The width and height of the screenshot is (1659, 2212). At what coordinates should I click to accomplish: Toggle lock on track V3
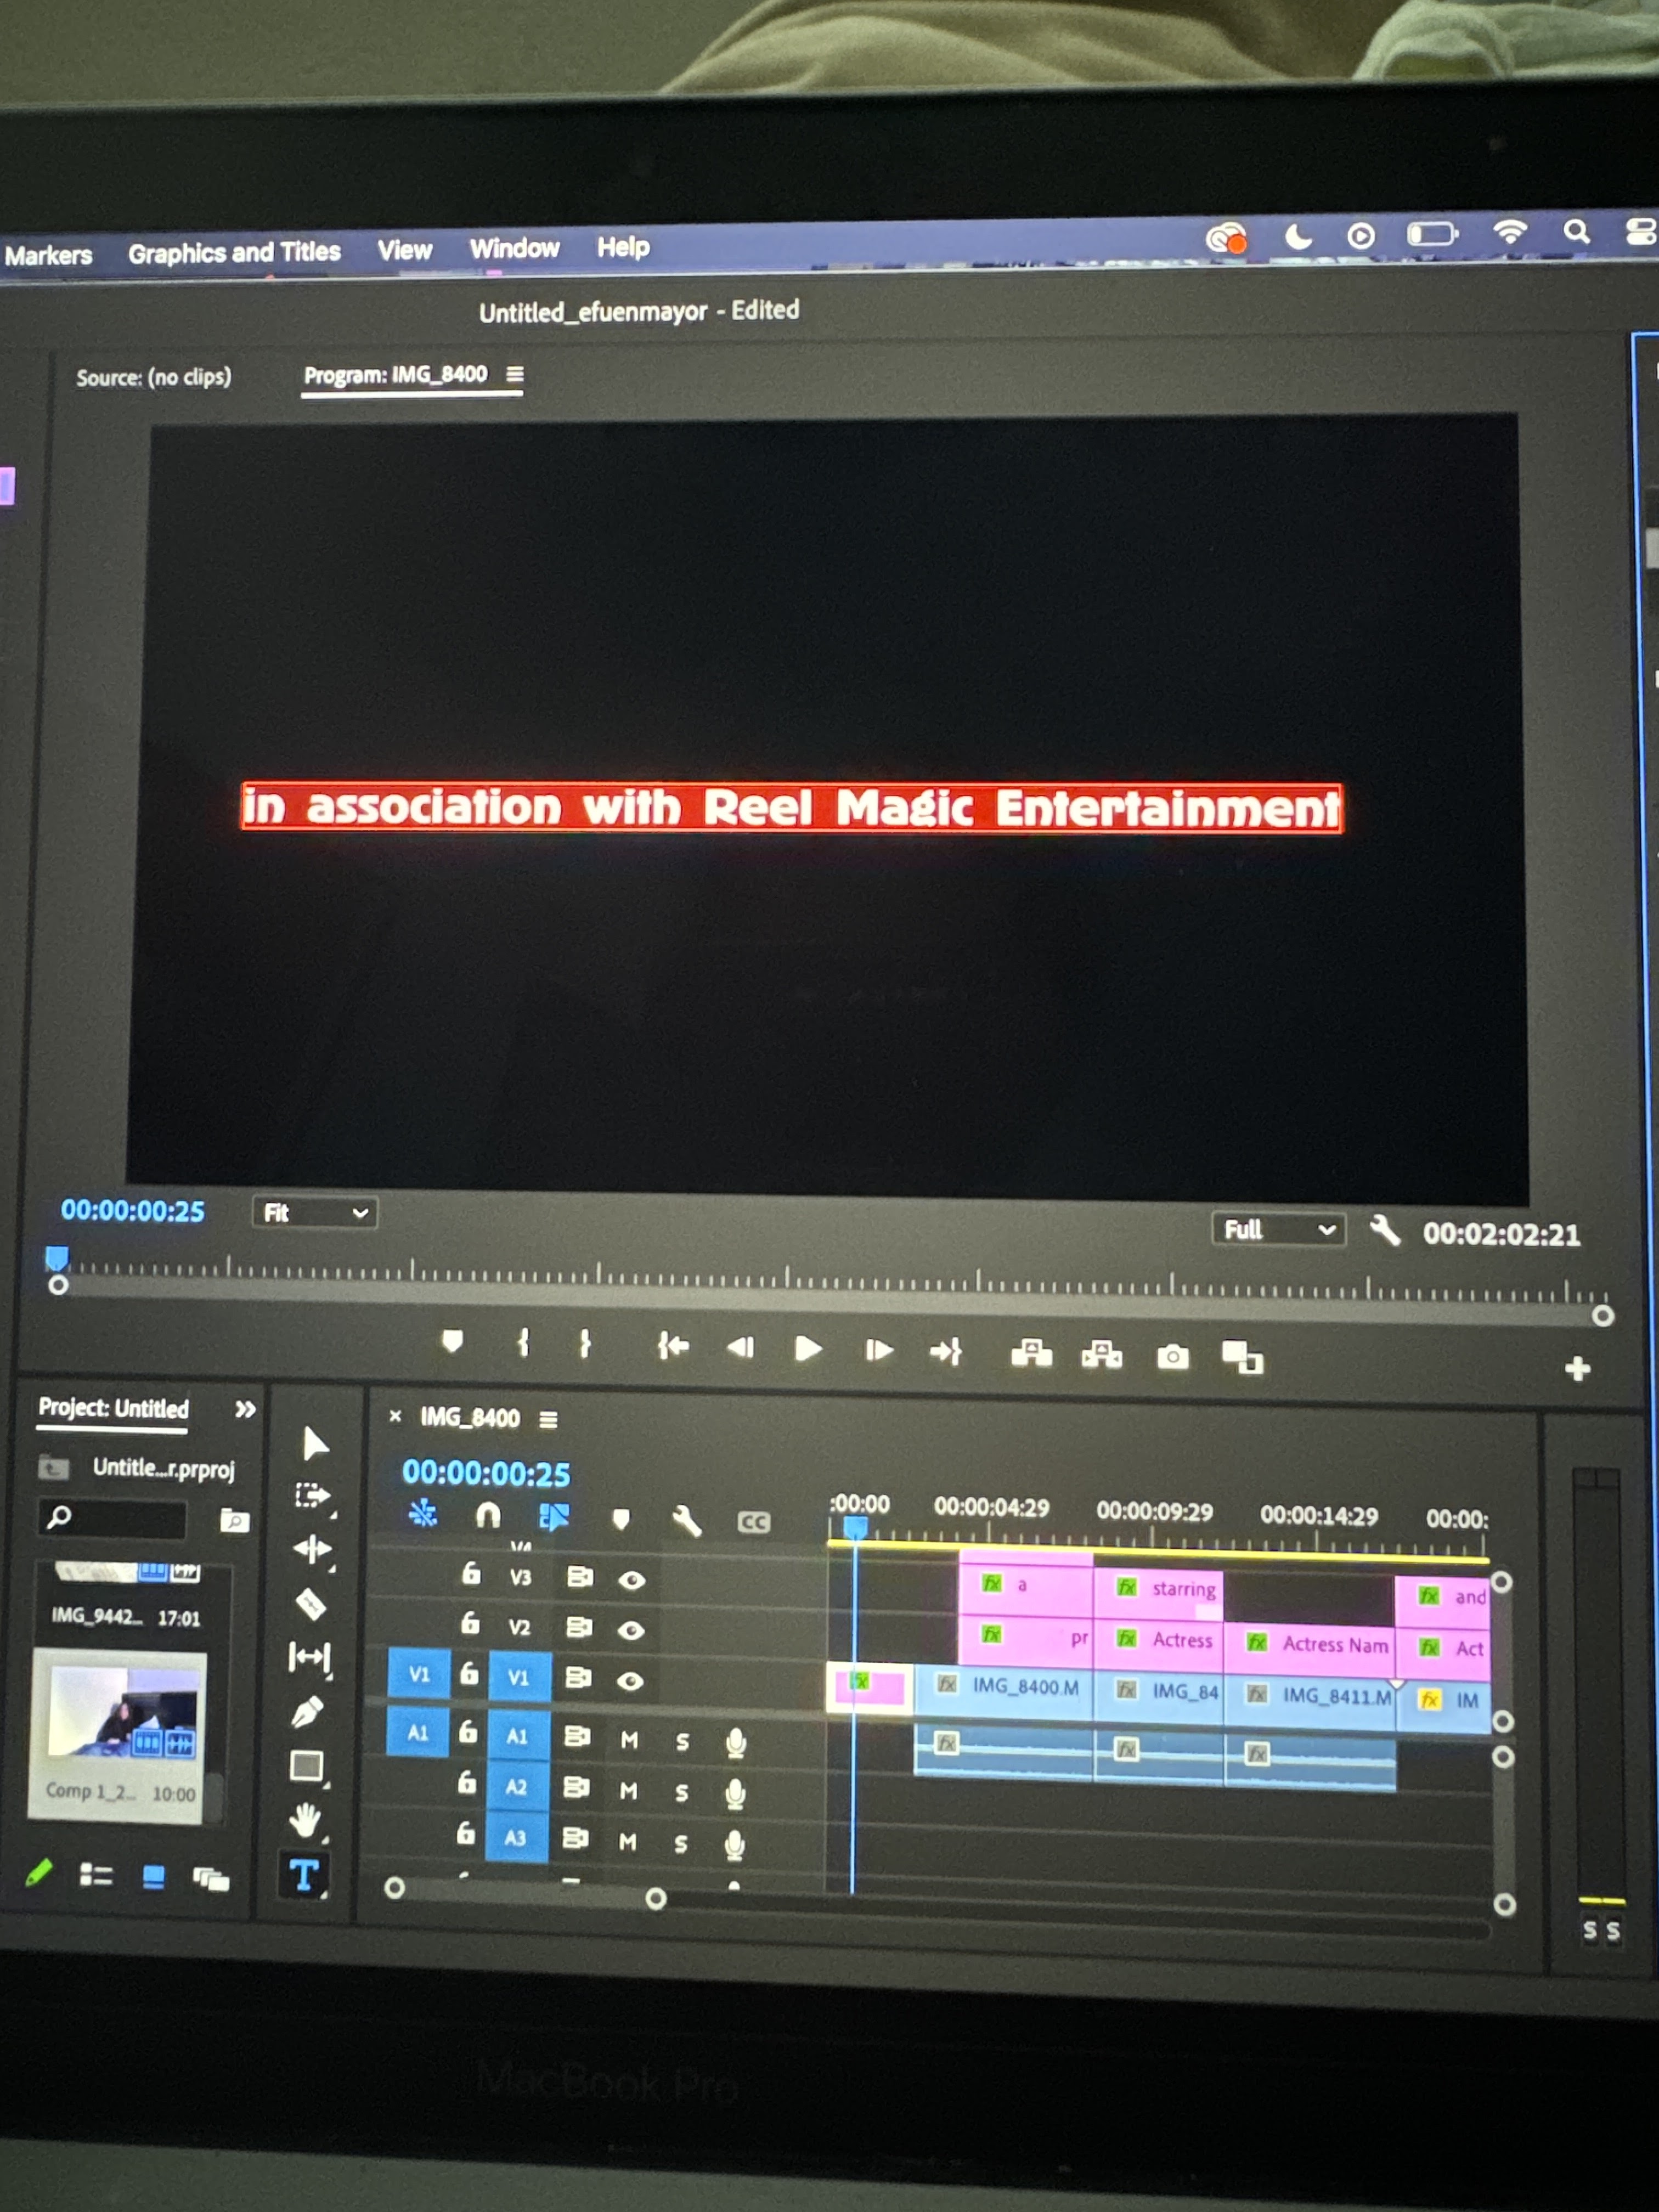click(x=471, y=1574)
